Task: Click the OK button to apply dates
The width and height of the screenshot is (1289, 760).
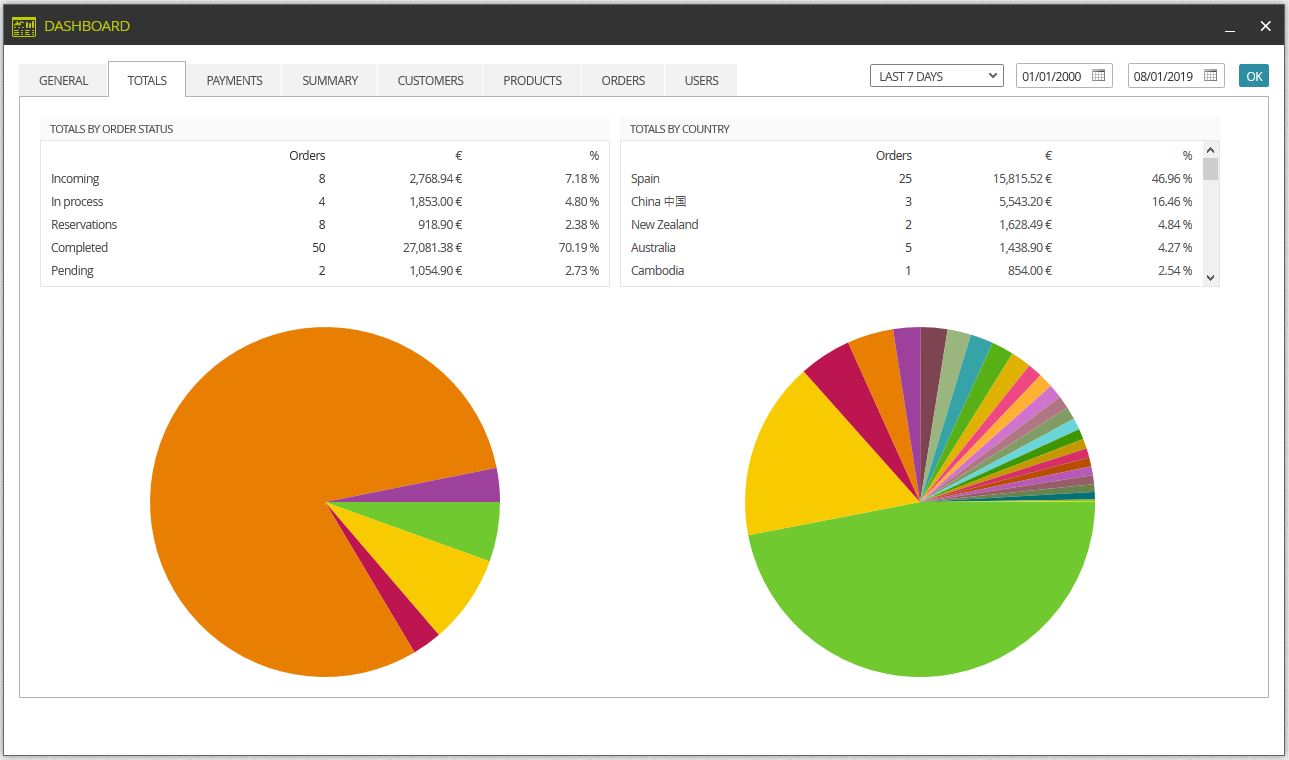Action: pos(1253,76)
